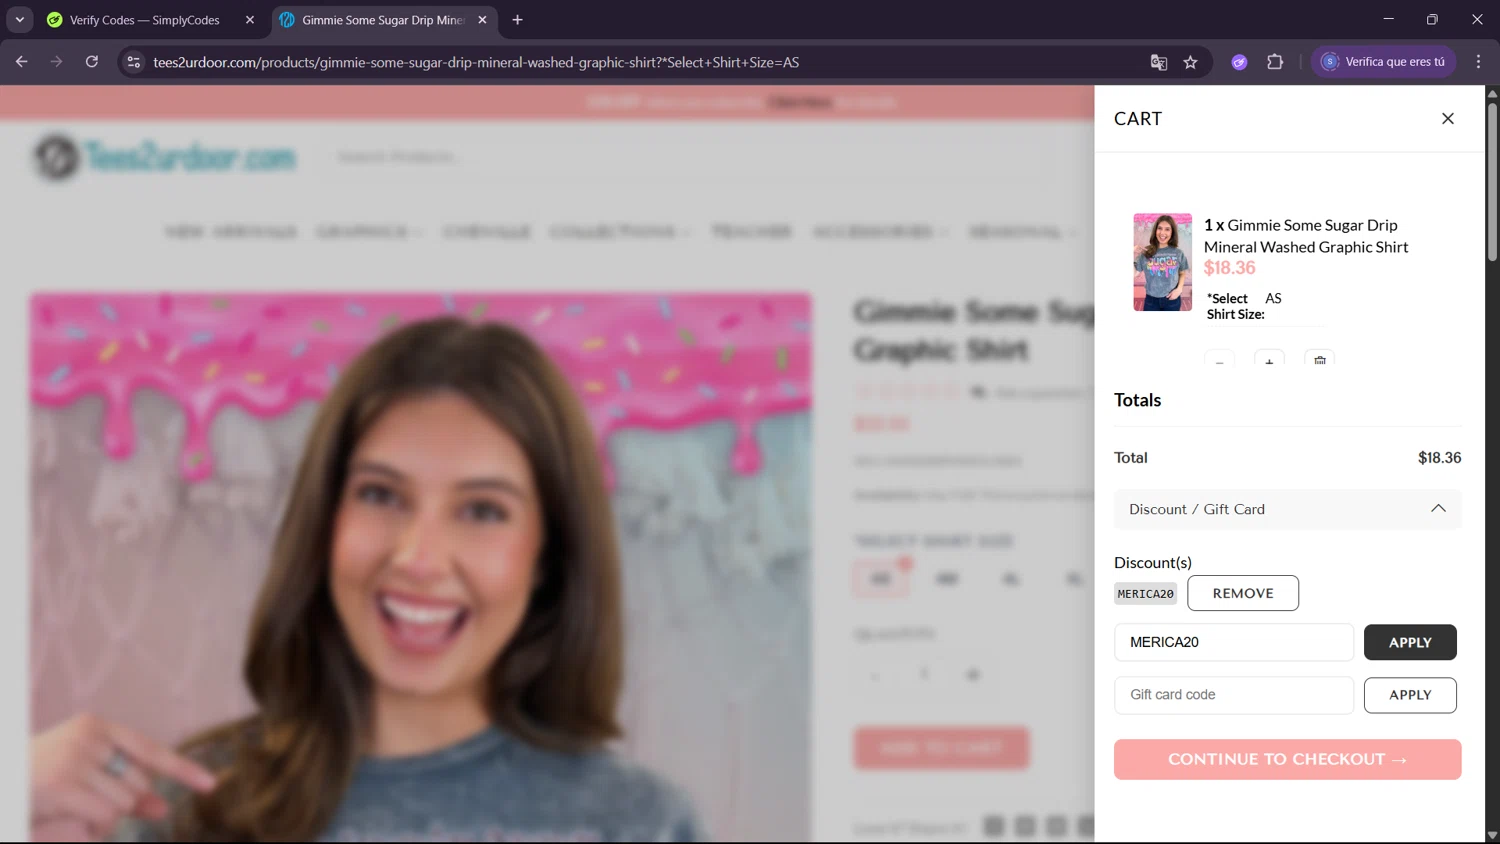View site information for tees2urdoor.com
This screenshot has width=1500, height=844.
pos(133,62)
